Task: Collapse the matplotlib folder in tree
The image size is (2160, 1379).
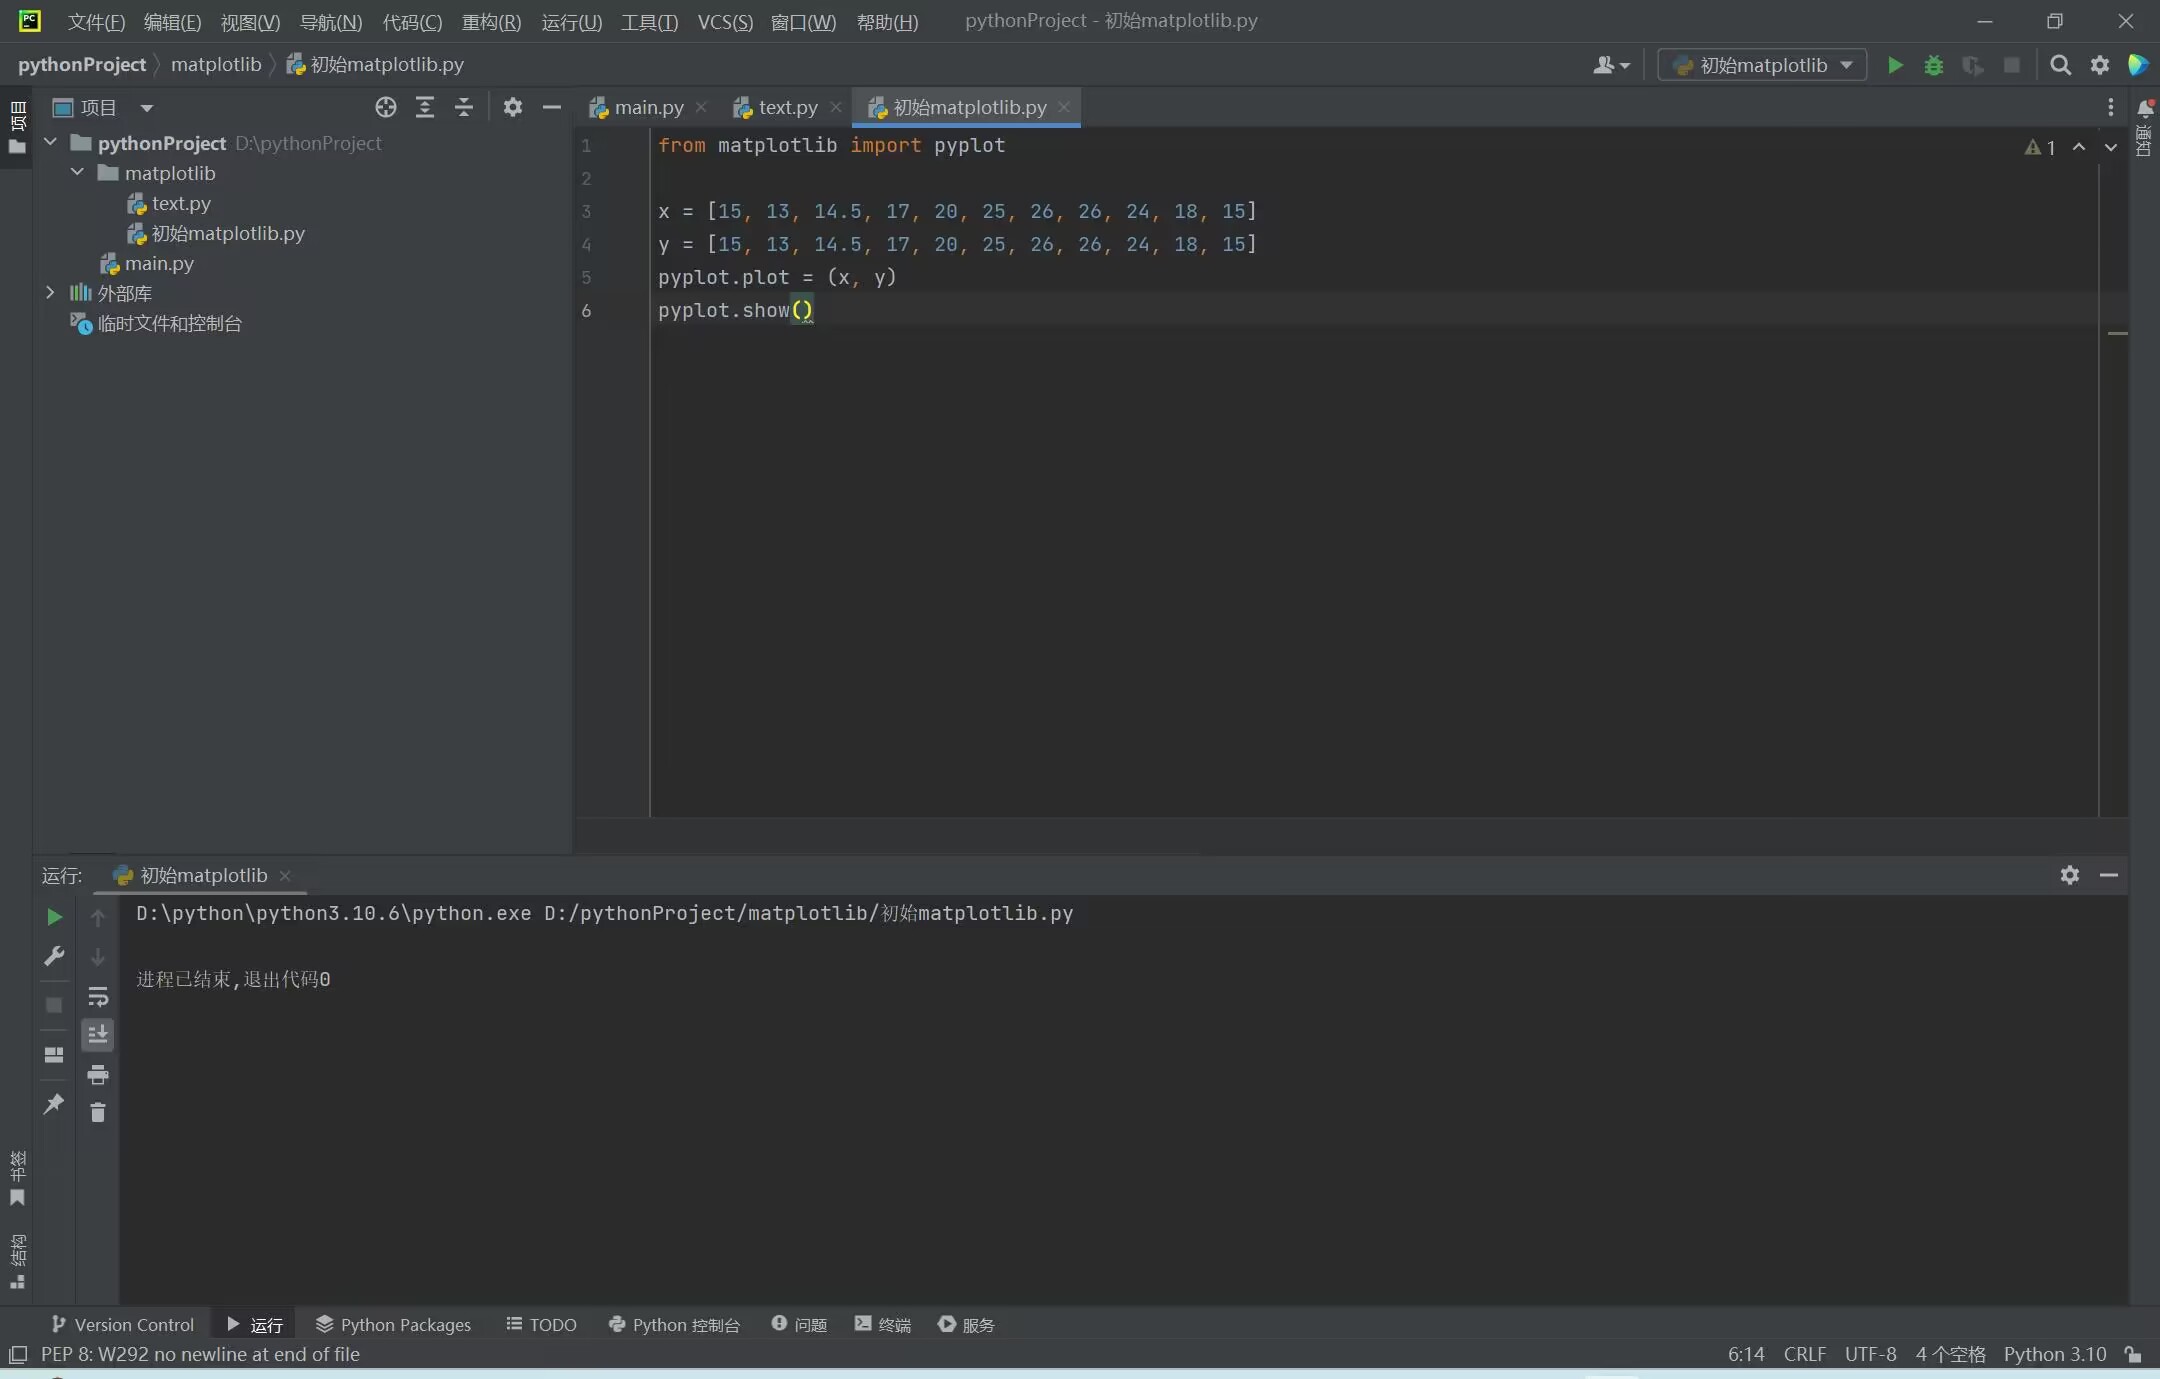Action: pos(77,173)
